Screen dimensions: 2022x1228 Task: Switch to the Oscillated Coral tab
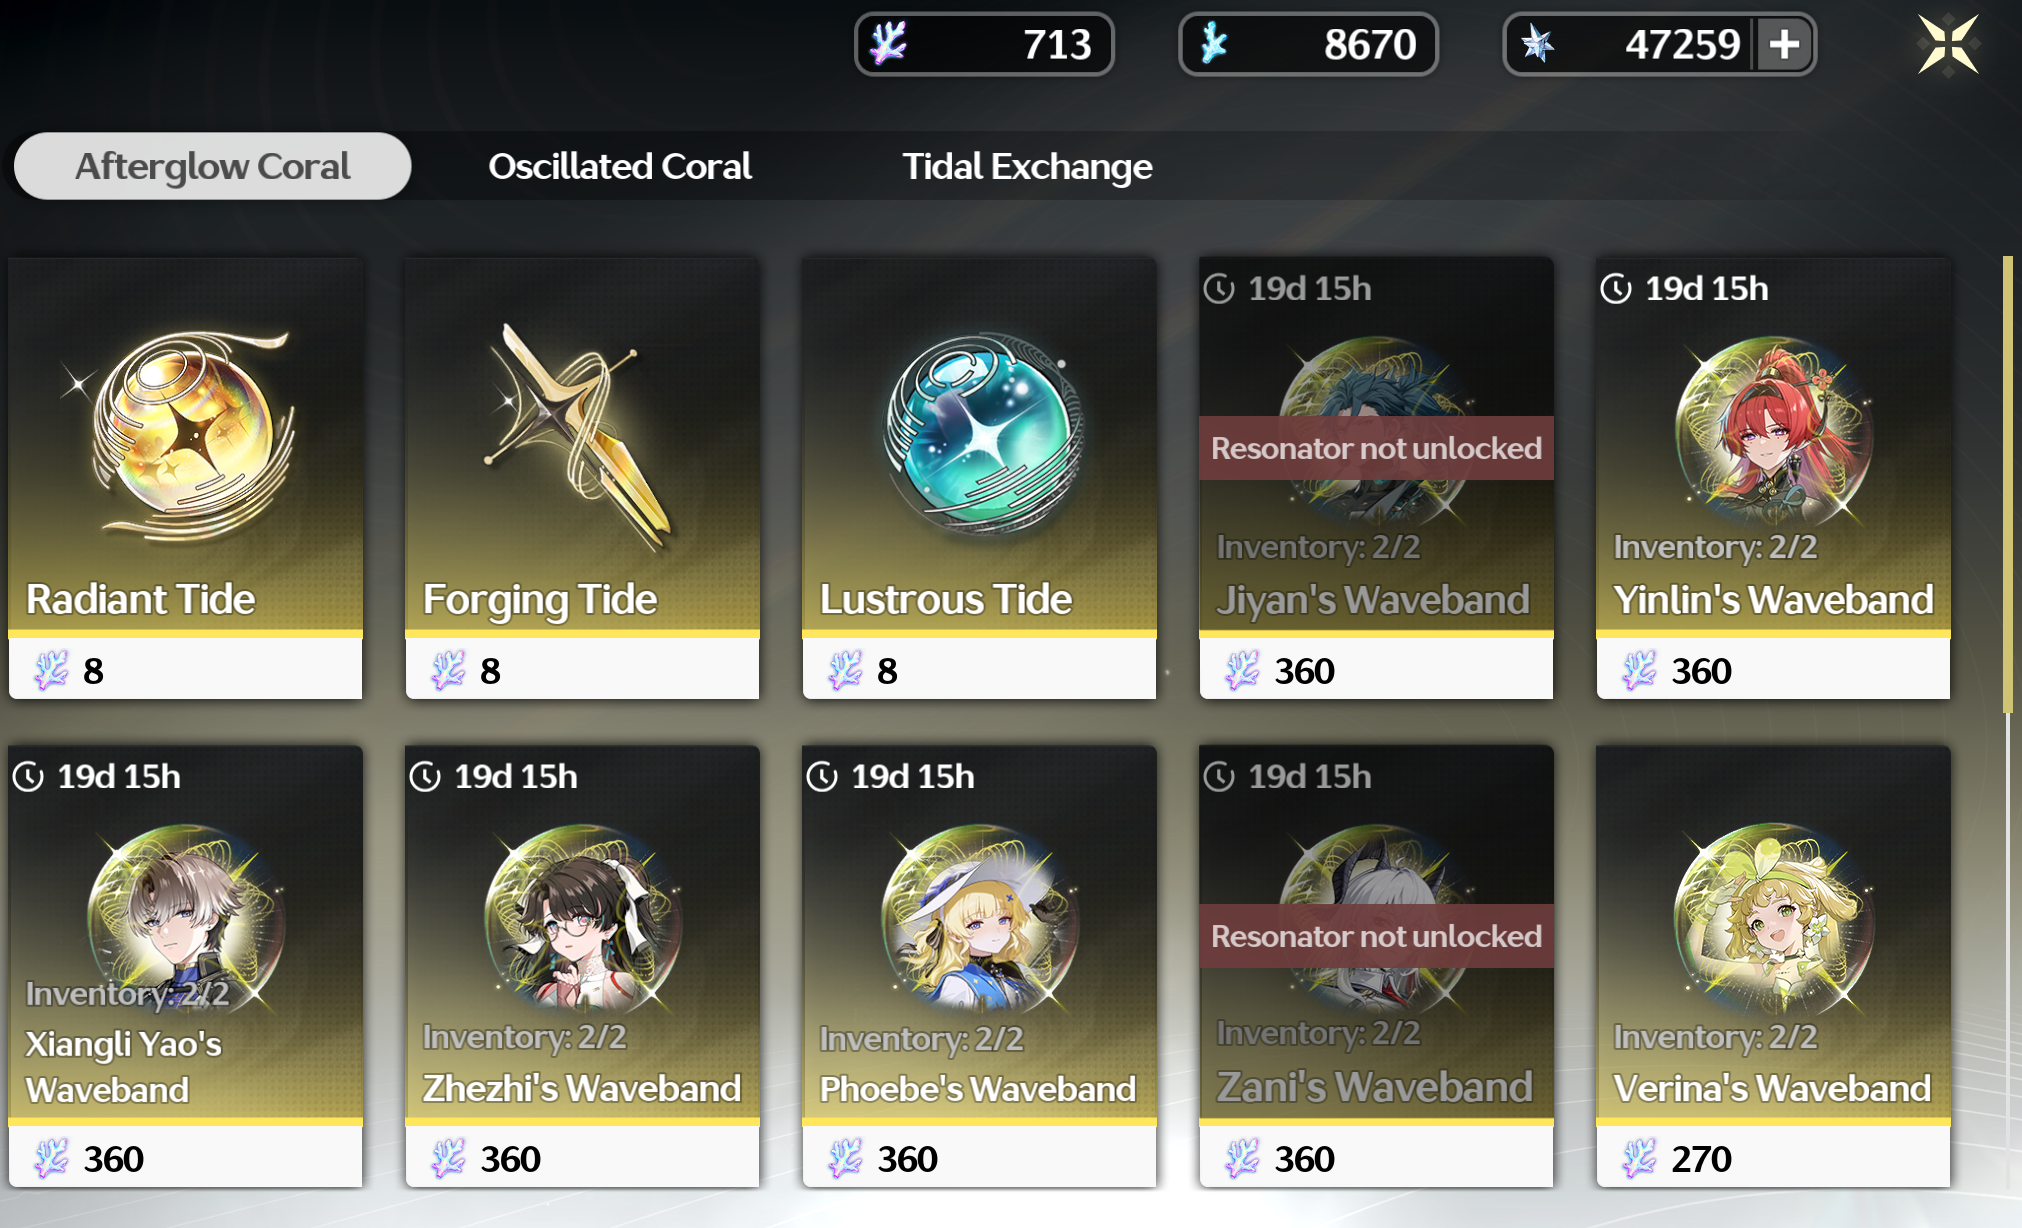[x=620, y=166]
